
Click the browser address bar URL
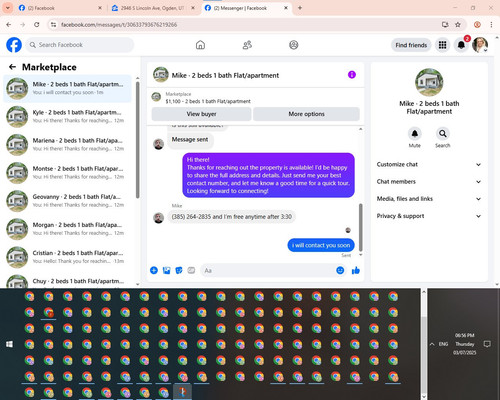click(119, 25)
